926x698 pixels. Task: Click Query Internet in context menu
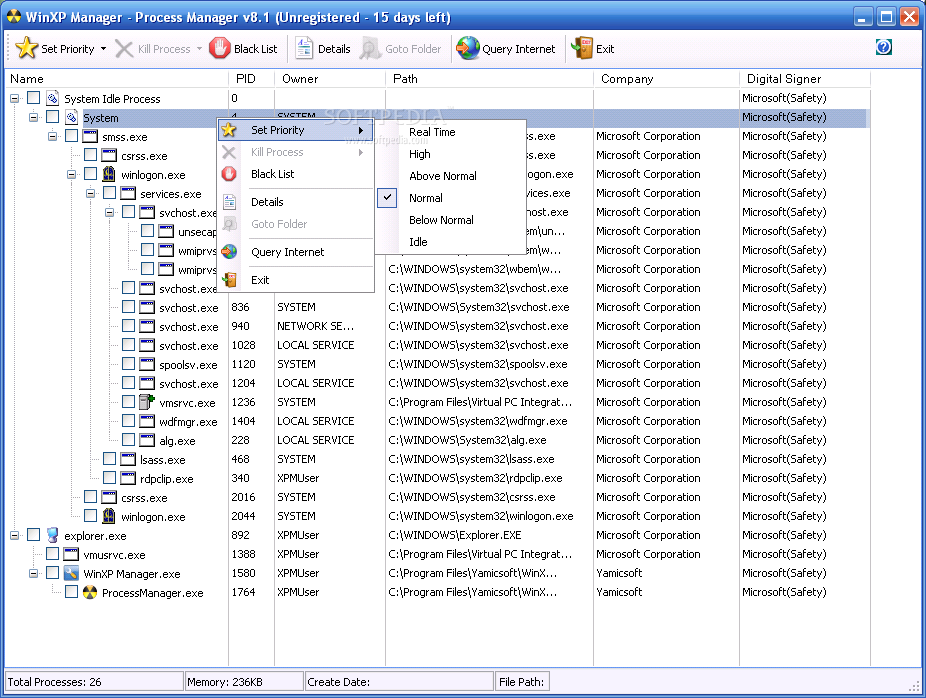287,252
